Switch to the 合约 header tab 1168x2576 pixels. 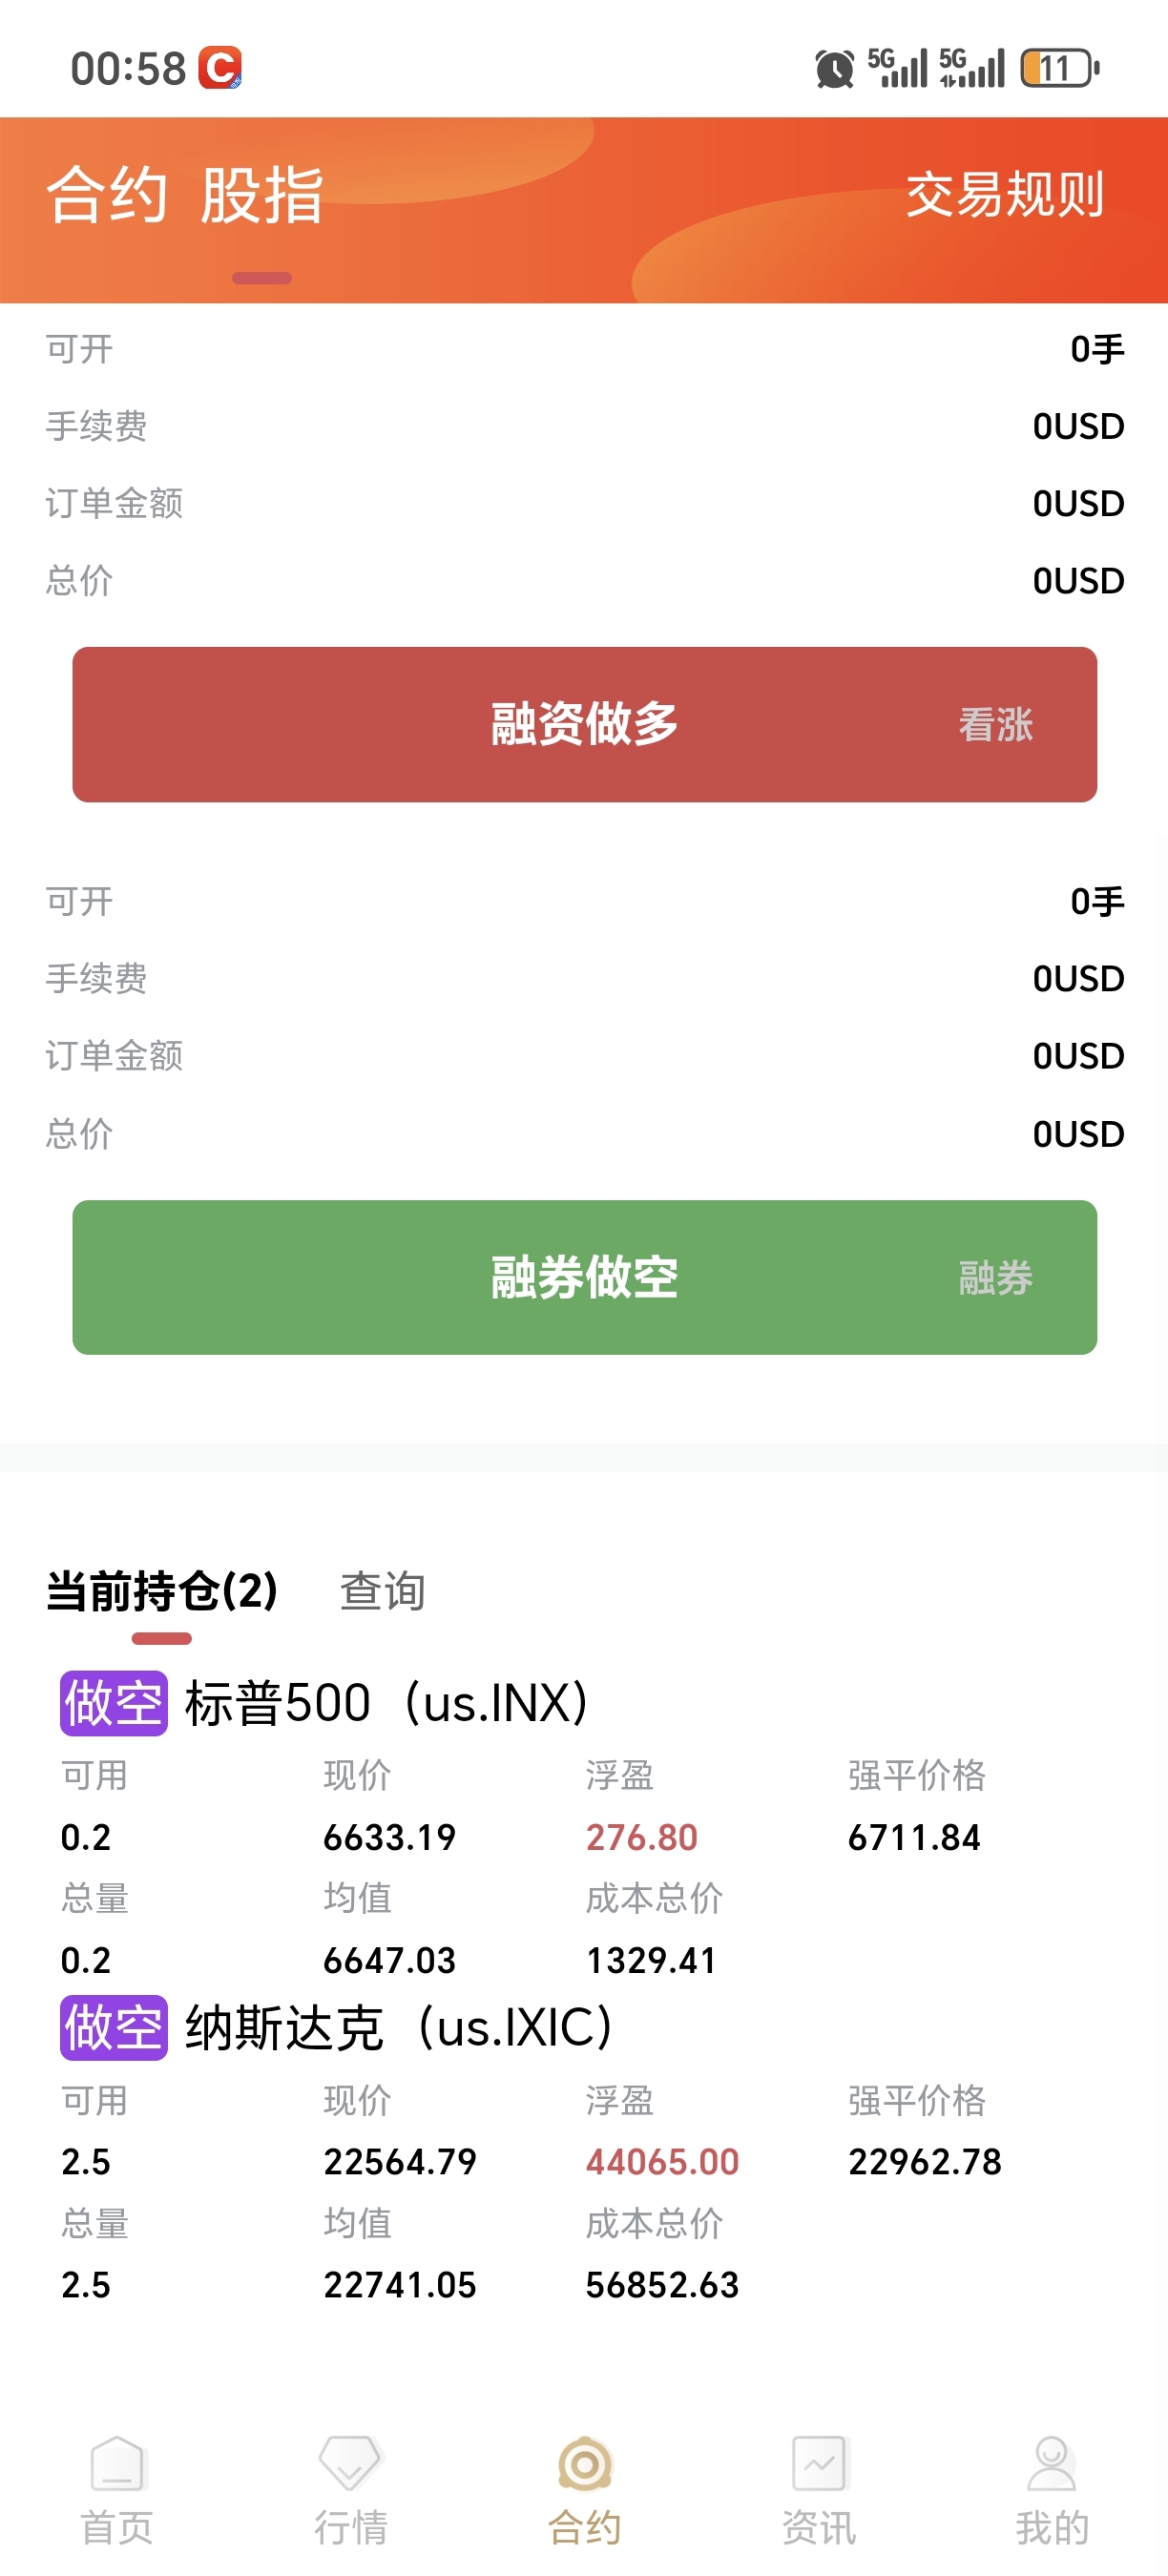click(107, 194)
